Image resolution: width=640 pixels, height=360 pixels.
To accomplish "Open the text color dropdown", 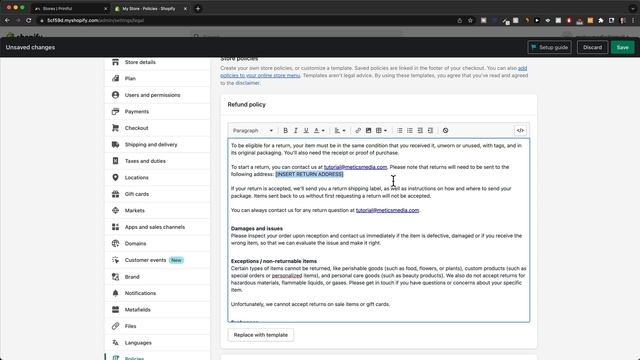I will [319, 131].
